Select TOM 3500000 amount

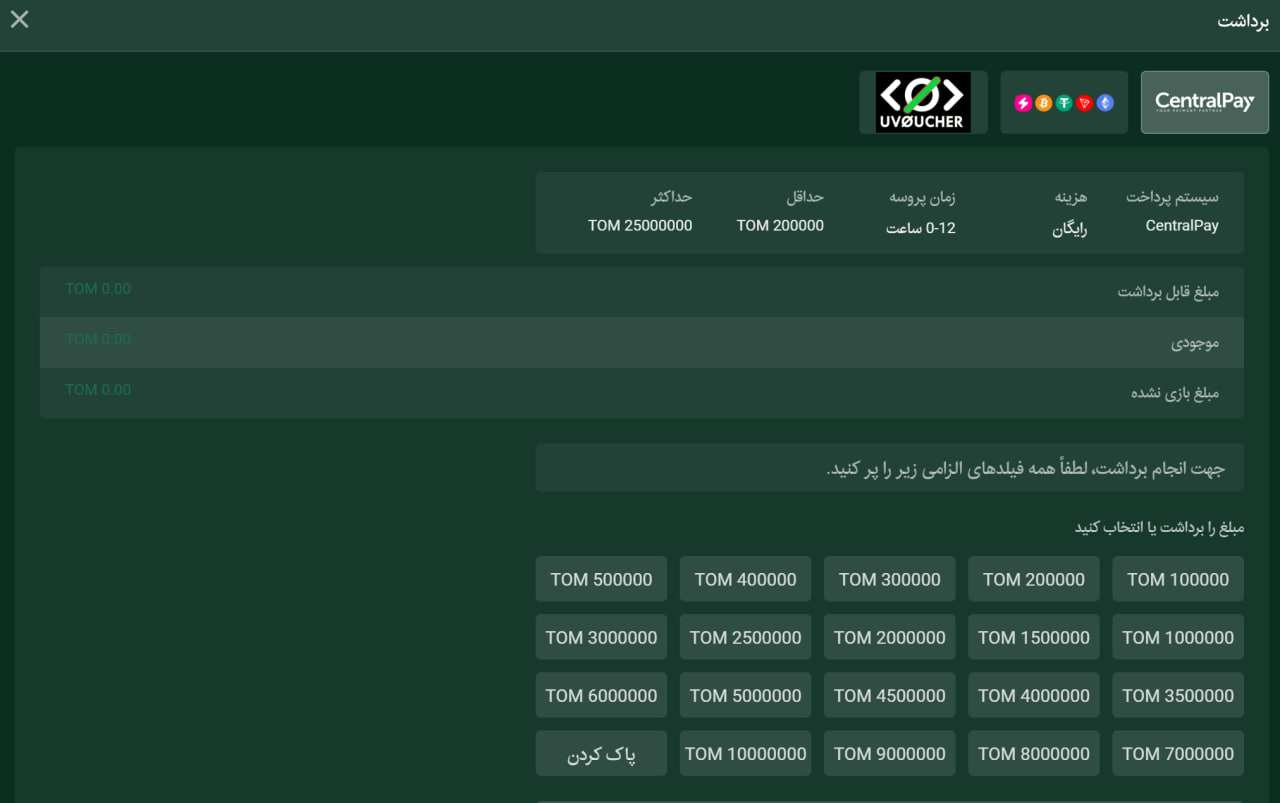1178,695
